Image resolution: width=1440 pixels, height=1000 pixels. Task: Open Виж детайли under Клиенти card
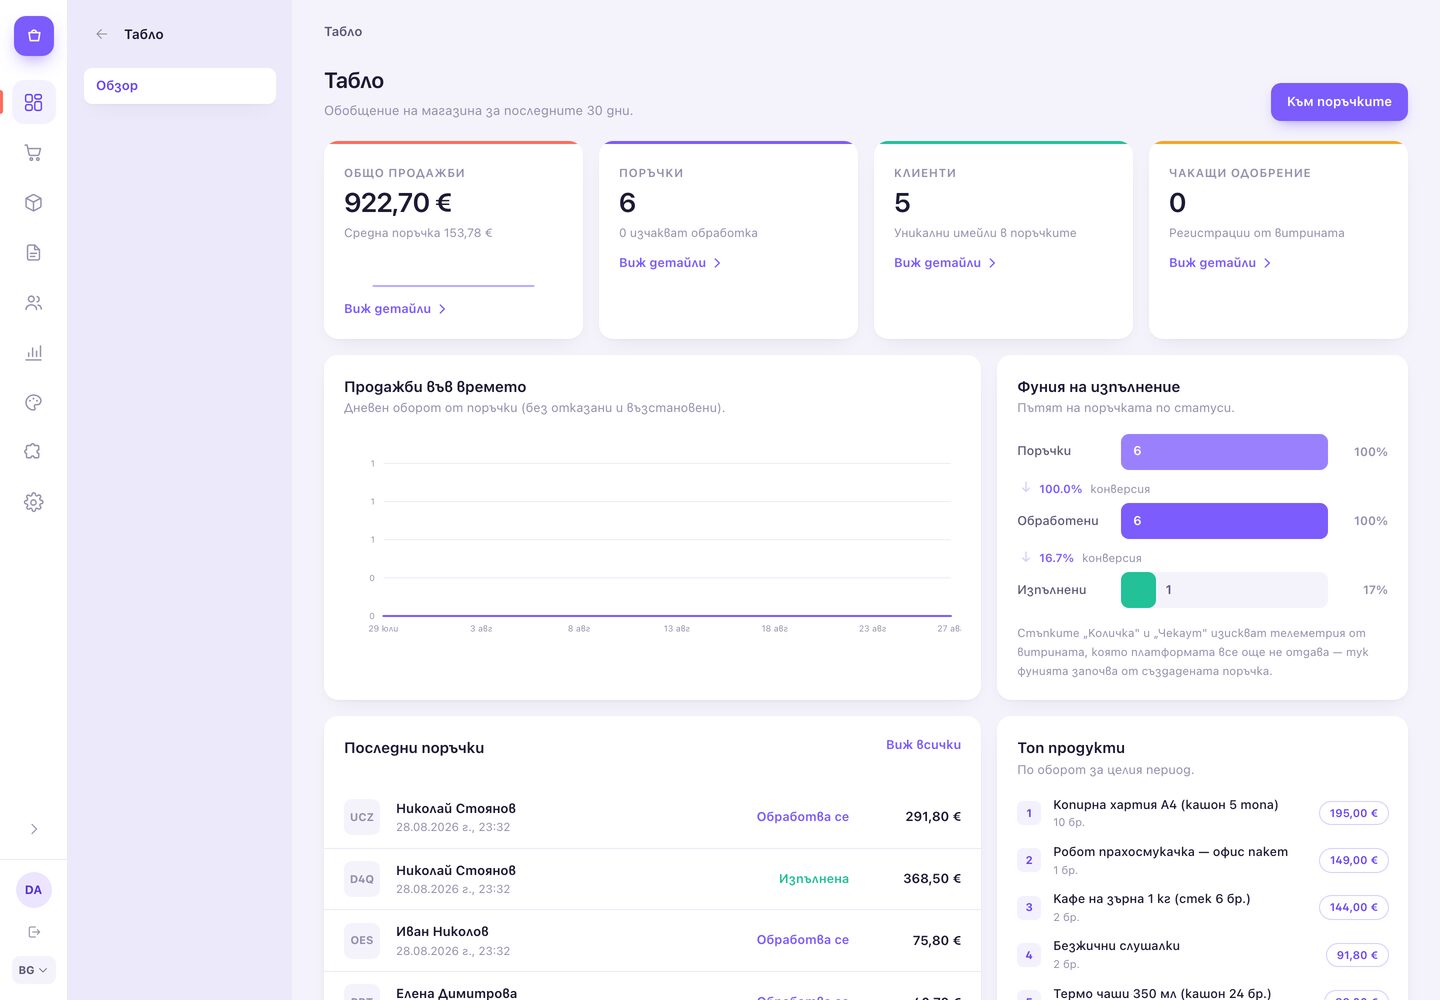pyautogui.click(x=945, y=263)
